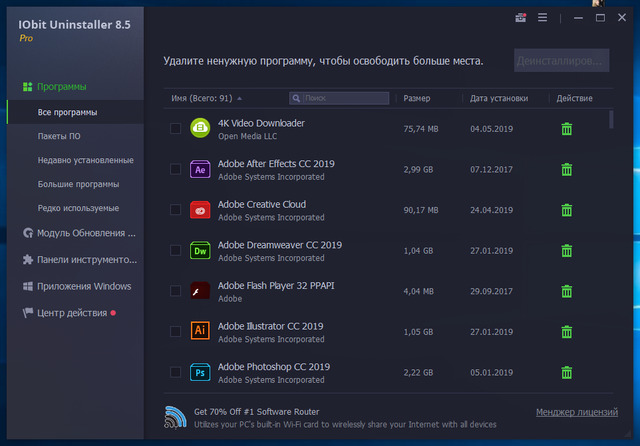Viewport: 640px width, 446px height.
Task: Tick the checkbox for Adobe Creative Cloud
Action: pos(176,210)
